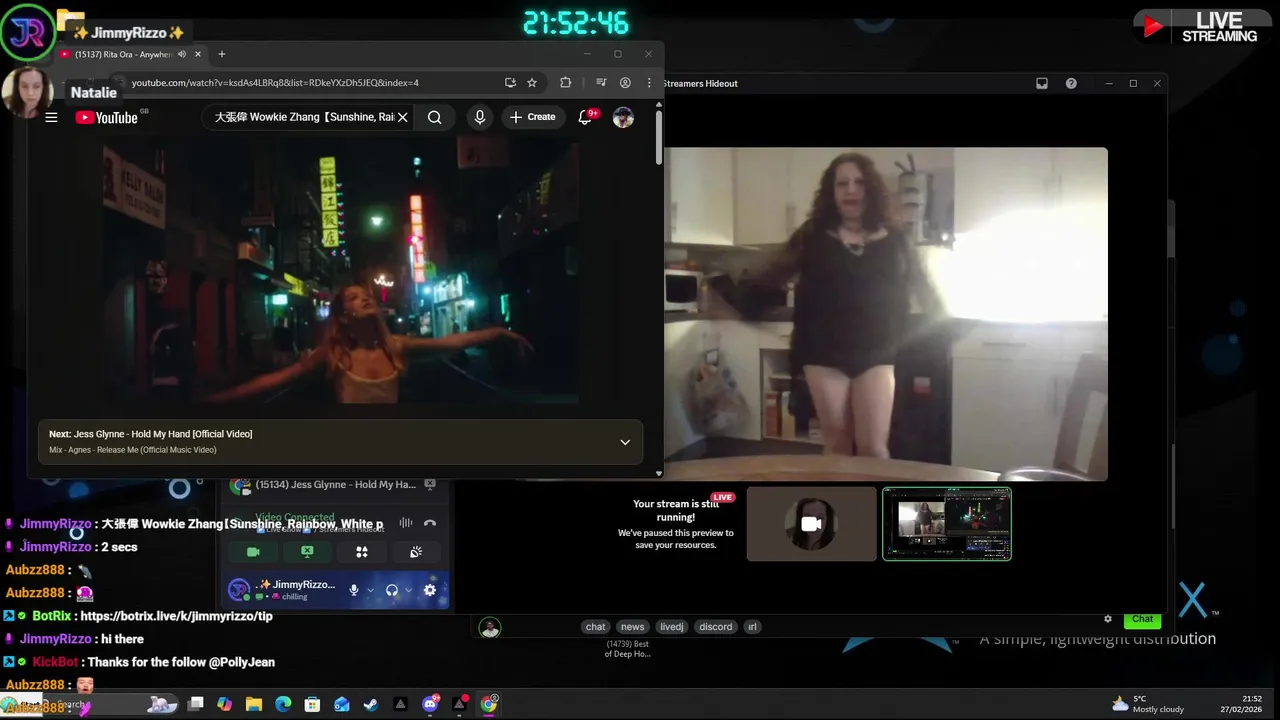Image resolution: width=1280 pixels, height=720 pixels.
Task: Open Chrome from the Windows taskbar
Action: [x=489, y=704]
